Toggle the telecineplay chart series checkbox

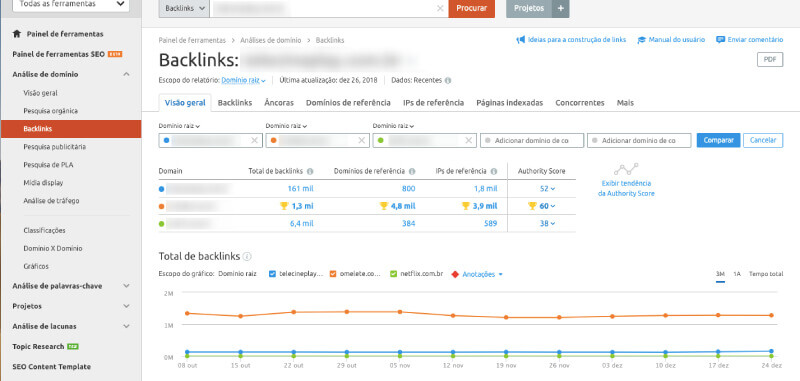pyautogui.click(x=273, y=274)
